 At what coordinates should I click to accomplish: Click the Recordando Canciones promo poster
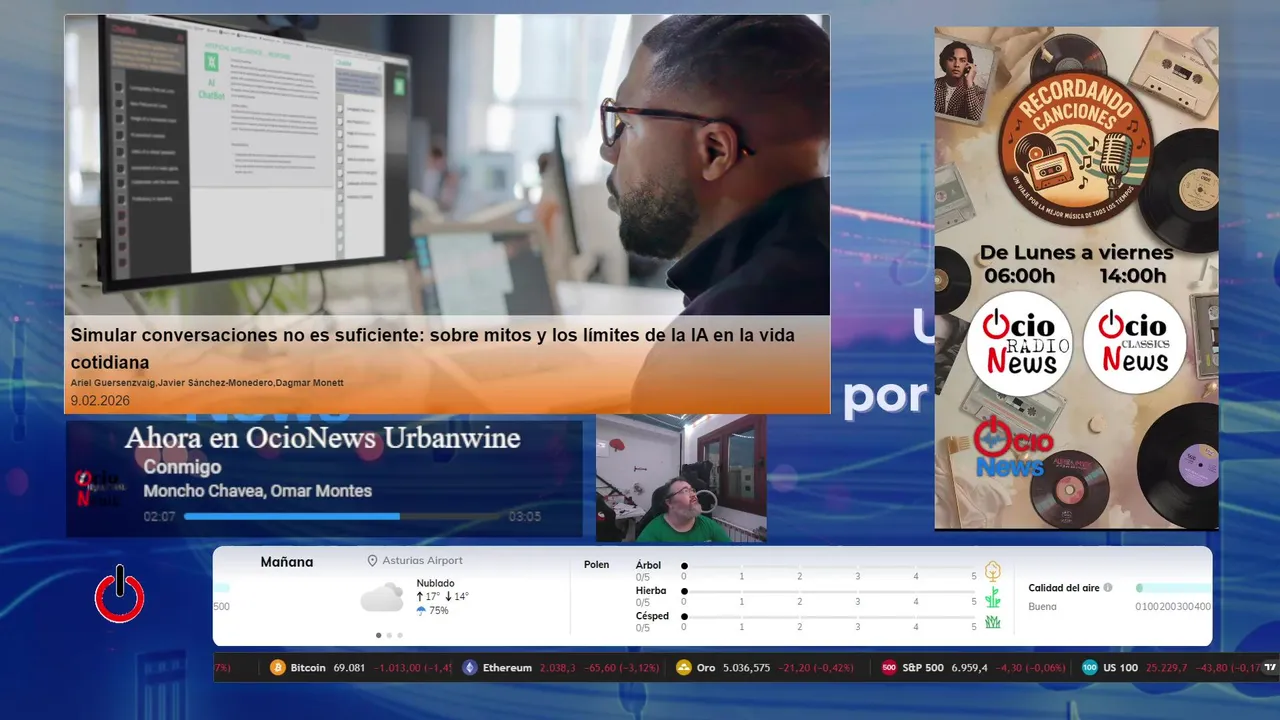1076,278
